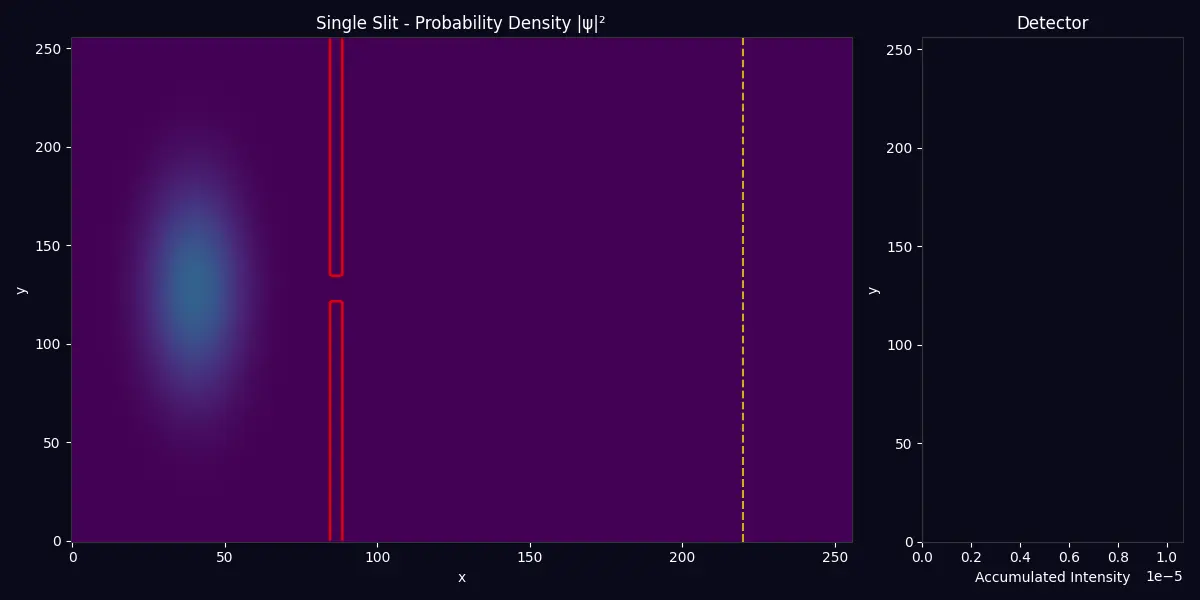Screen dimensions: 1200x600
Task: Click the 100 tick on main plot x-axis
Action: [x=377, y=555]
